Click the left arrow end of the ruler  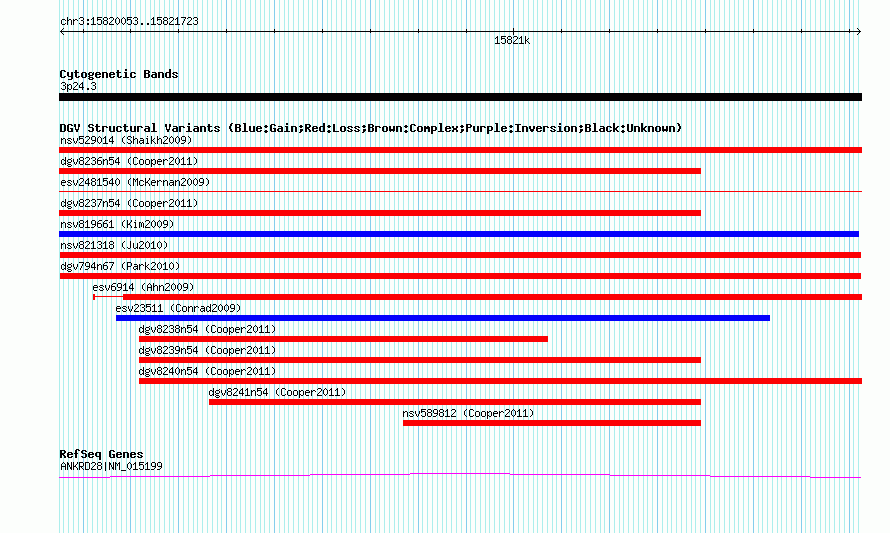pyautogui.click(x=62, y=32)
